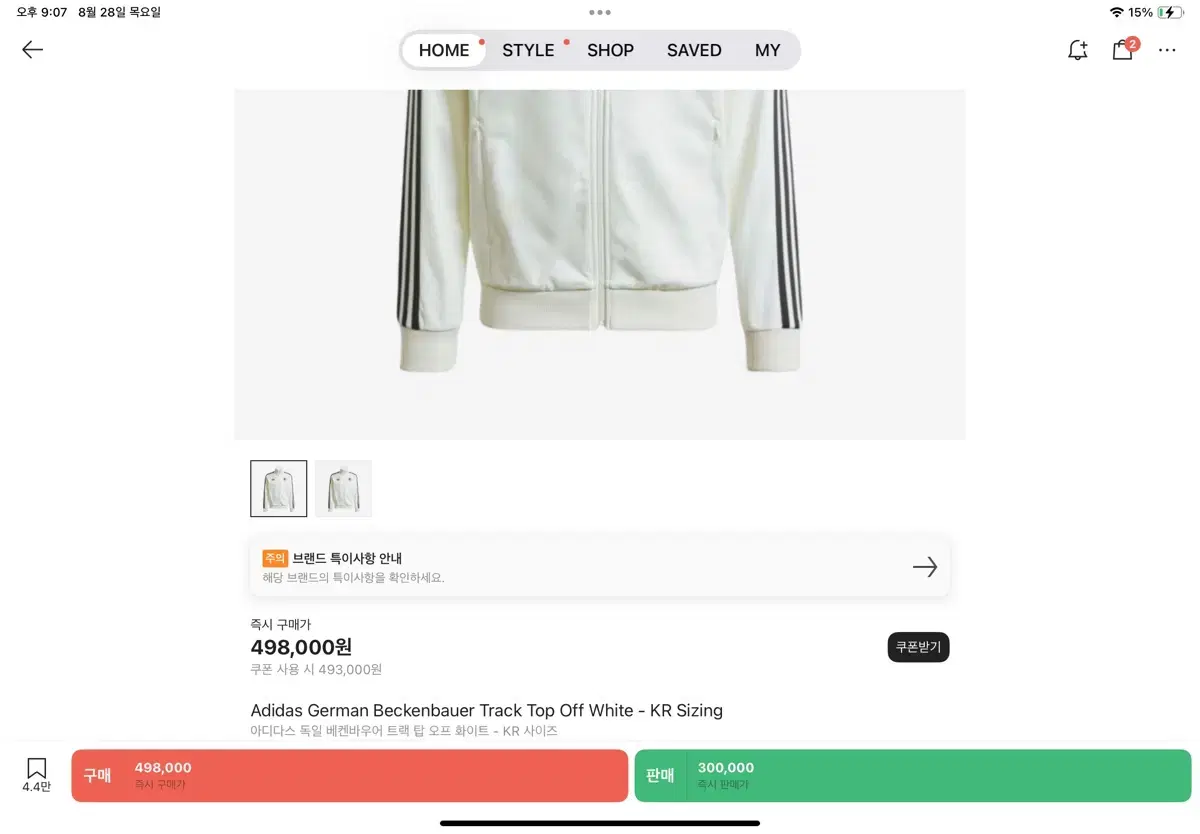The height and width of the screenshot is (834, 1200).
Task: Tap the multitasking dots at top center
Action: coord(599,13)
